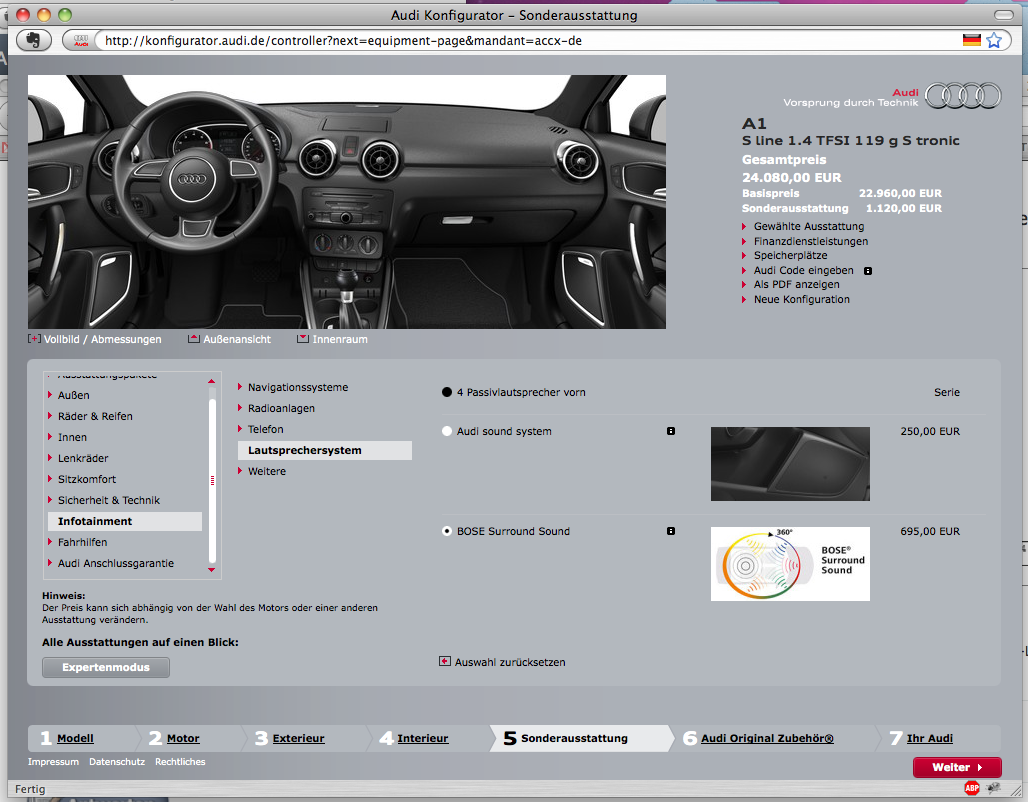Image resolution: width=1028 pixels, height=802 pixels.
Task: Expand the Außen category
Action: (x=73, y=395)
